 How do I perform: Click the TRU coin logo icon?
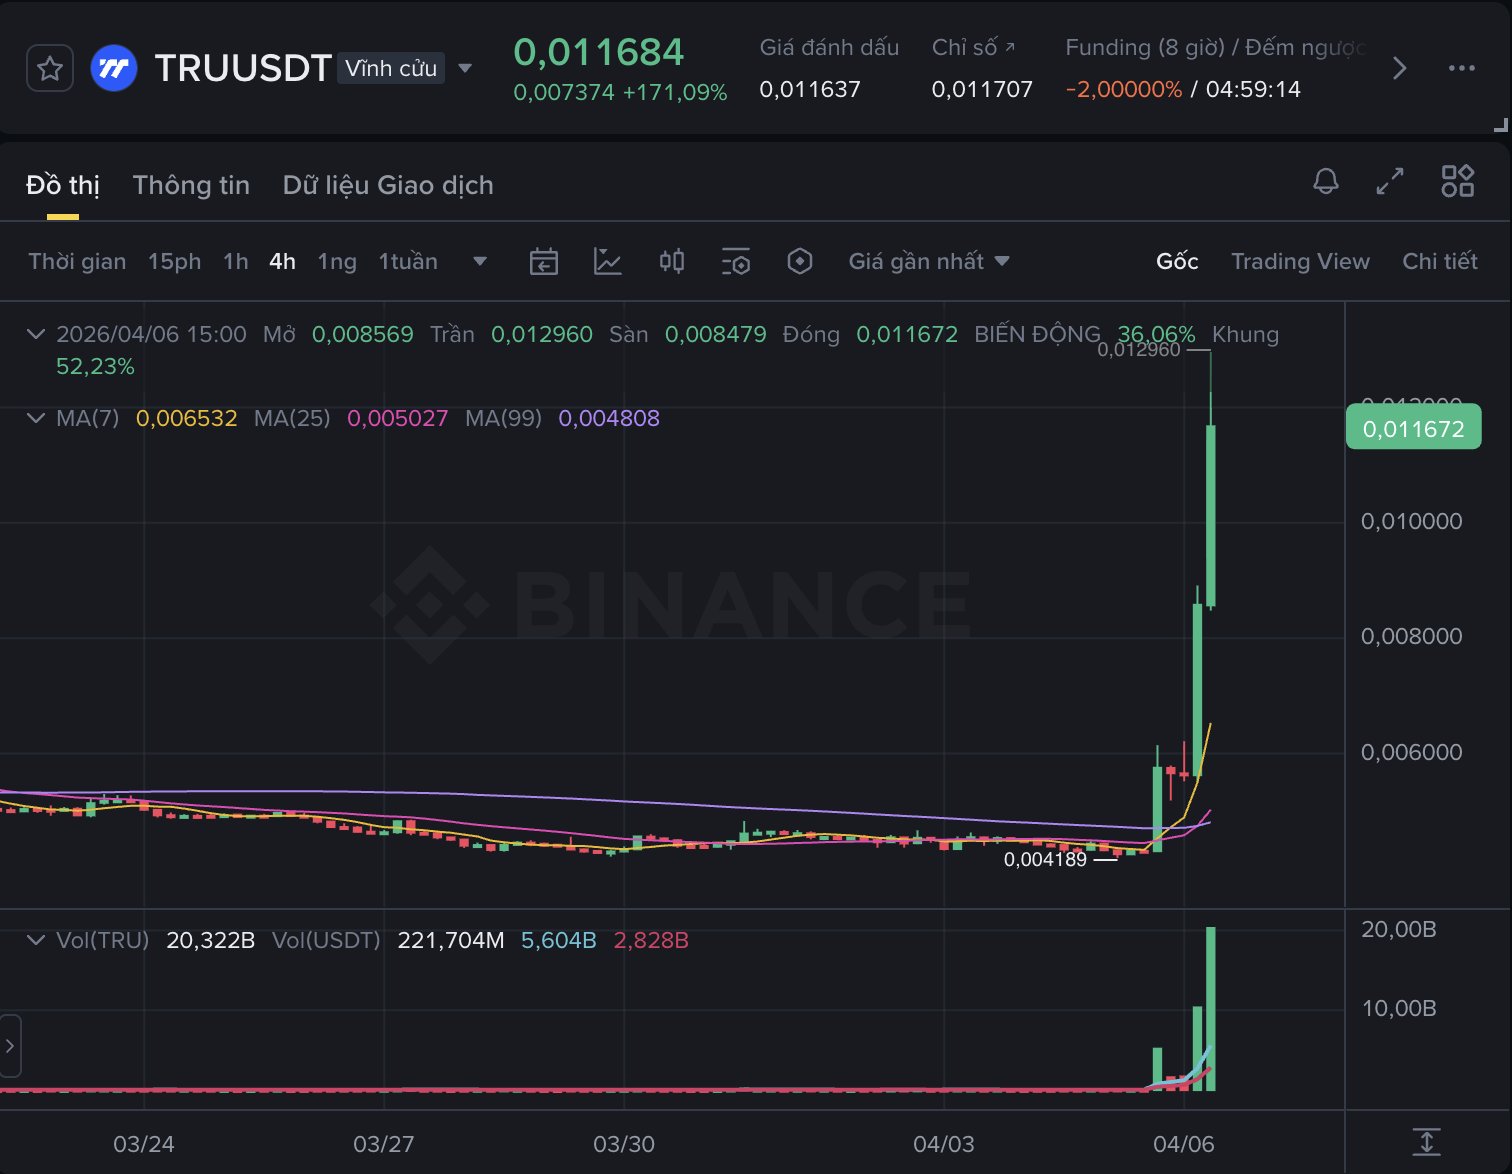(114, 69)
